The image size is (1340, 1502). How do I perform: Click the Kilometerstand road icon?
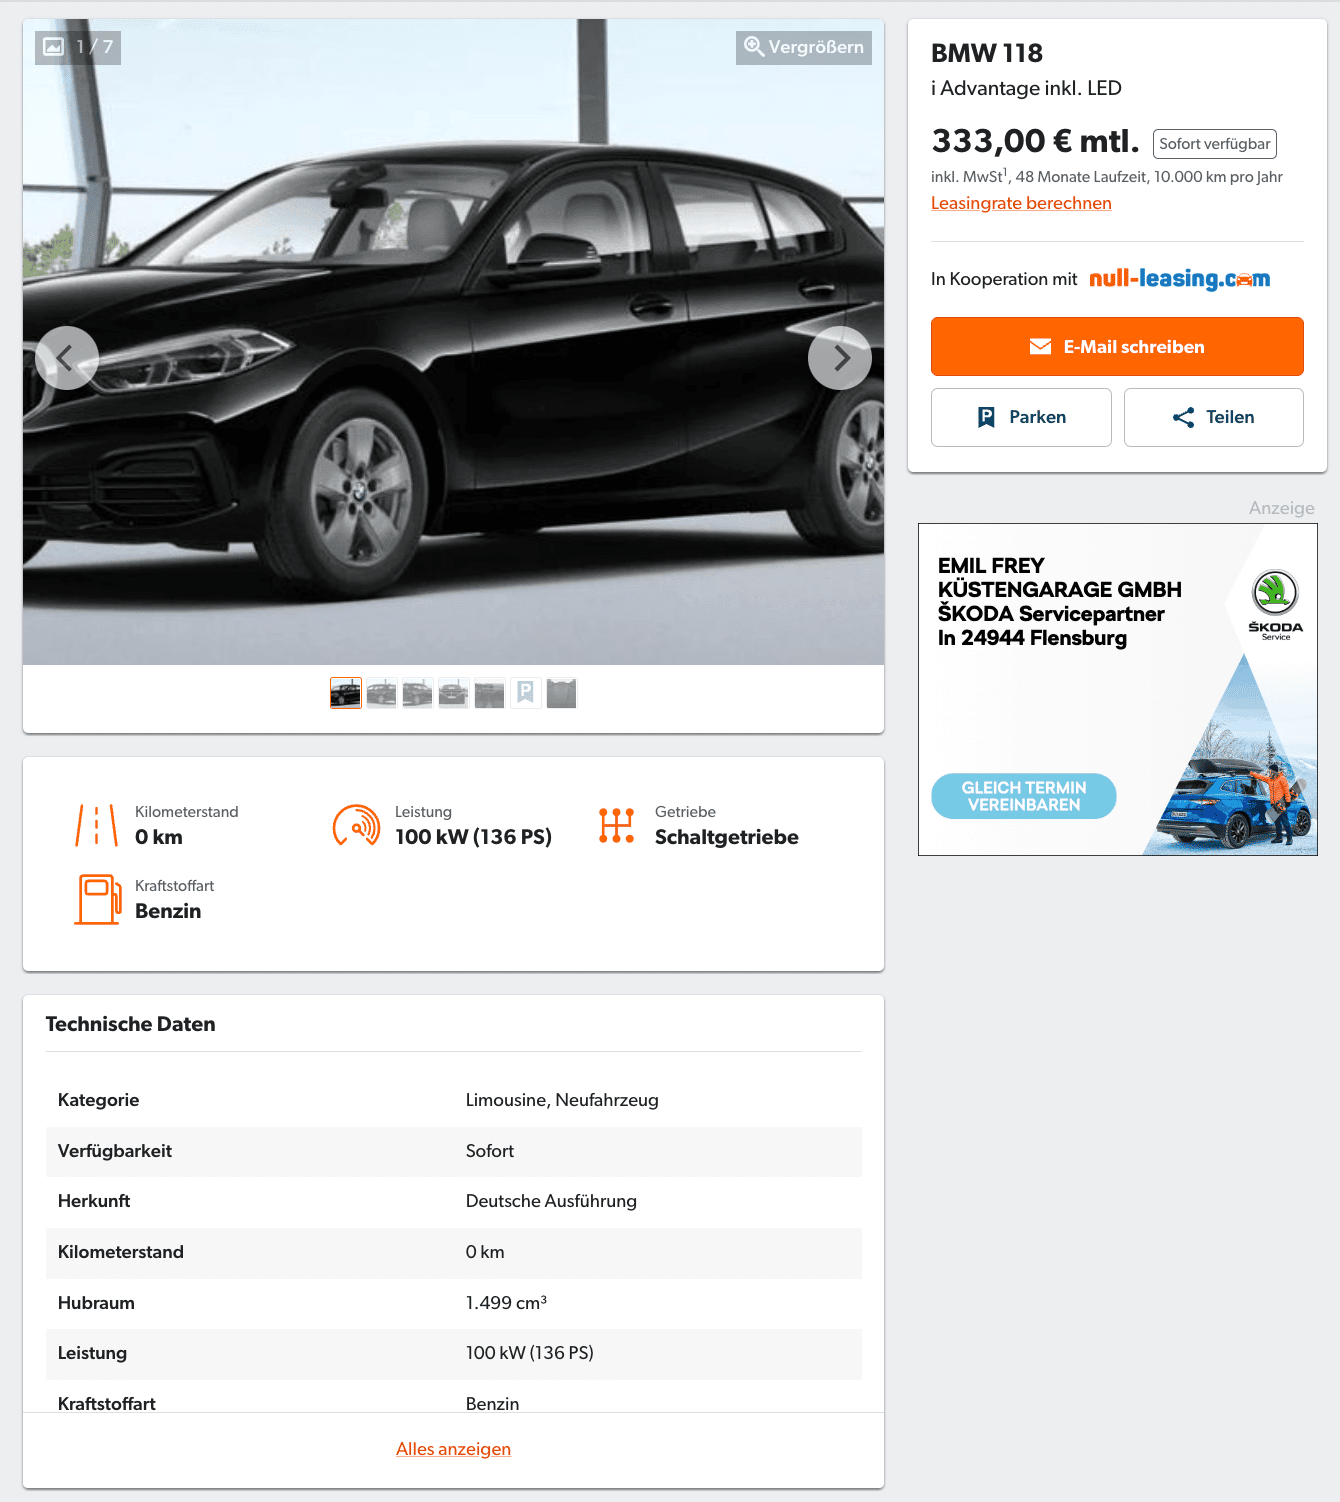[97, 825]
